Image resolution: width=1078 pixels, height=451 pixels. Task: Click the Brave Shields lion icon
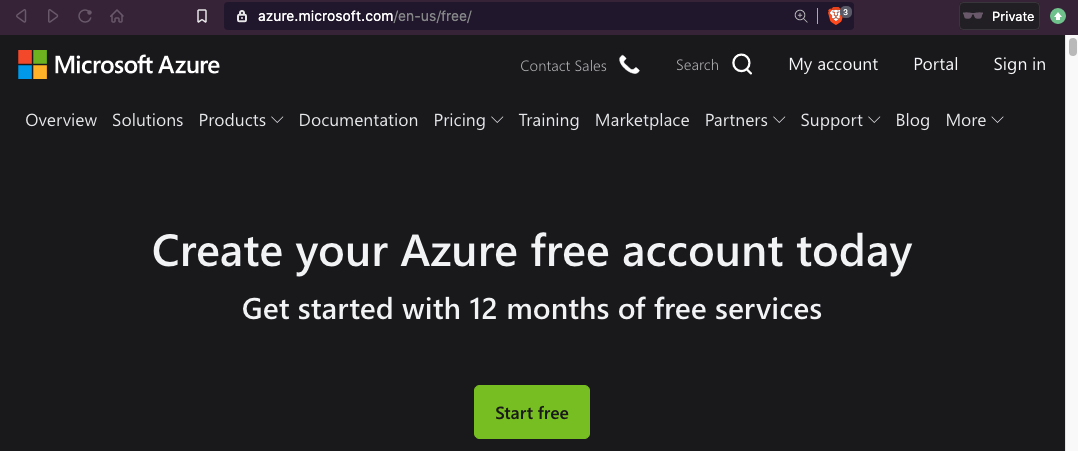836,16
